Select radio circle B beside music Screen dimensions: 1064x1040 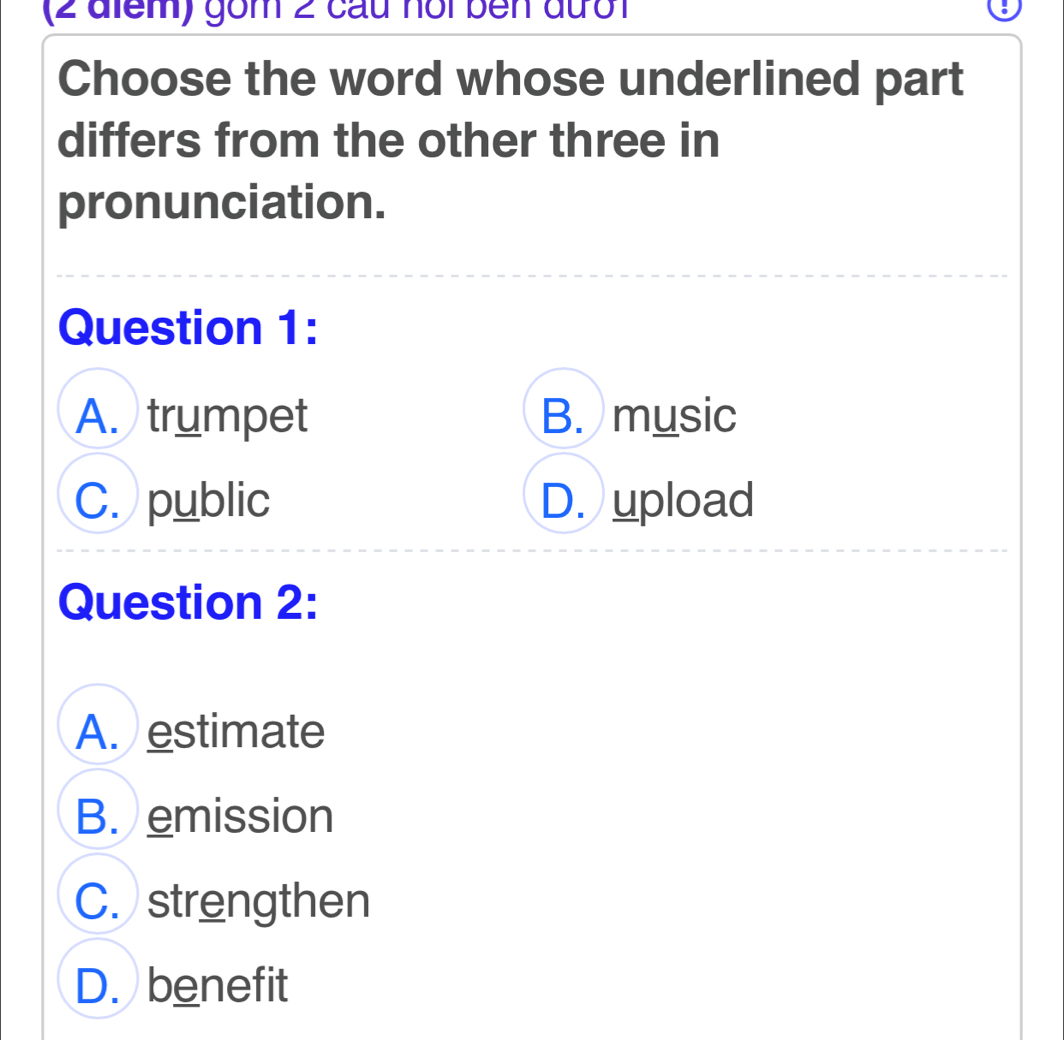563,416
